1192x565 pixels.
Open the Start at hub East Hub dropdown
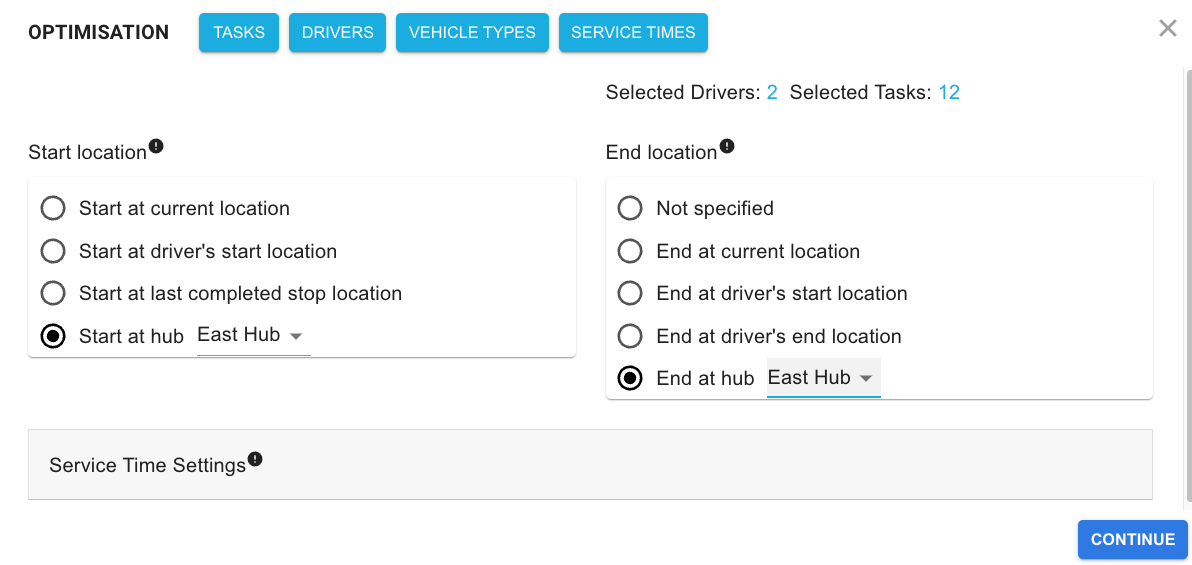pyautogui.click(x=253, y=336)
